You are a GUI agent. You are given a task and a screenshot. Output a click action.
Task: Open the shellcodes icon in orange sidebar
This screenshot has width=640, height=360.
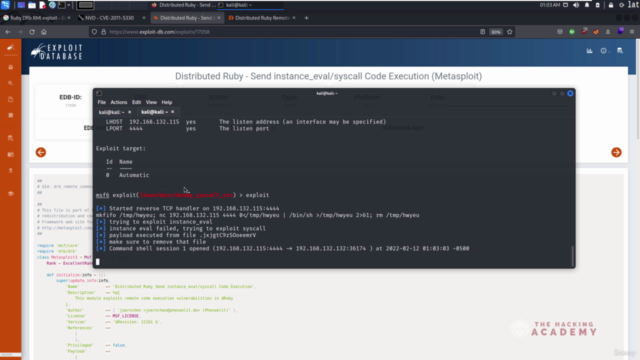11,116
